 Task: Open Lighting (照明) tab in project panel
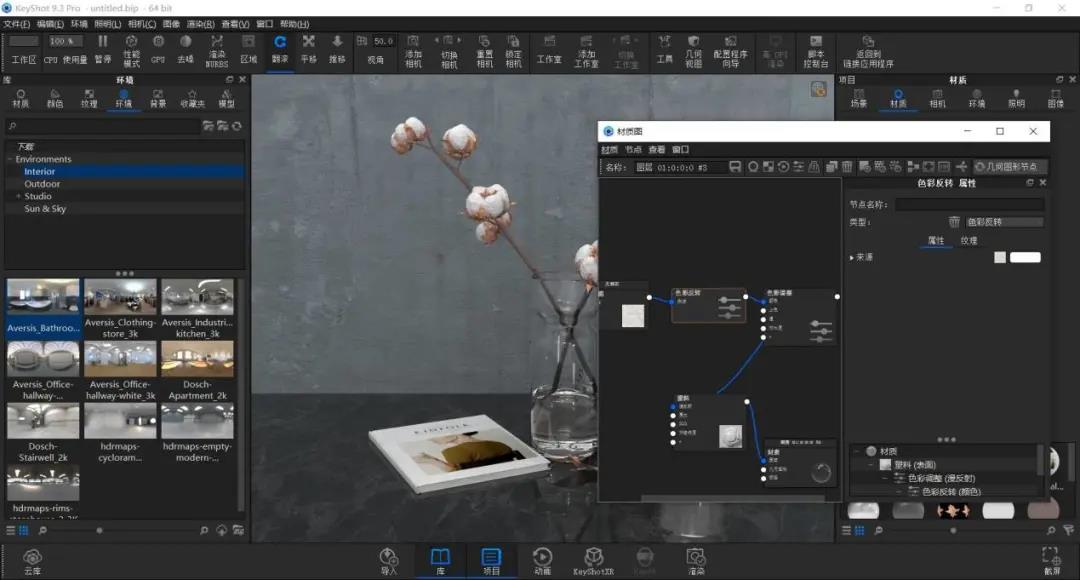tap(1017, 99)
